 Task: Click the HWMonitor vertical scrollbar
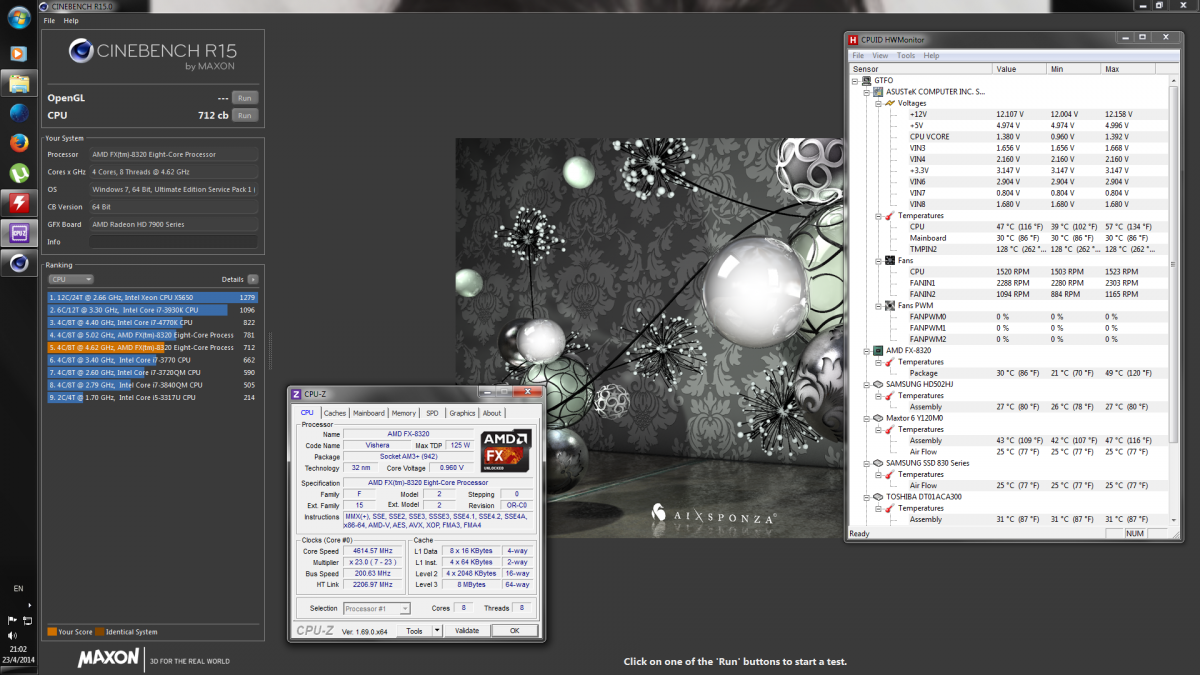point(1174,300)
